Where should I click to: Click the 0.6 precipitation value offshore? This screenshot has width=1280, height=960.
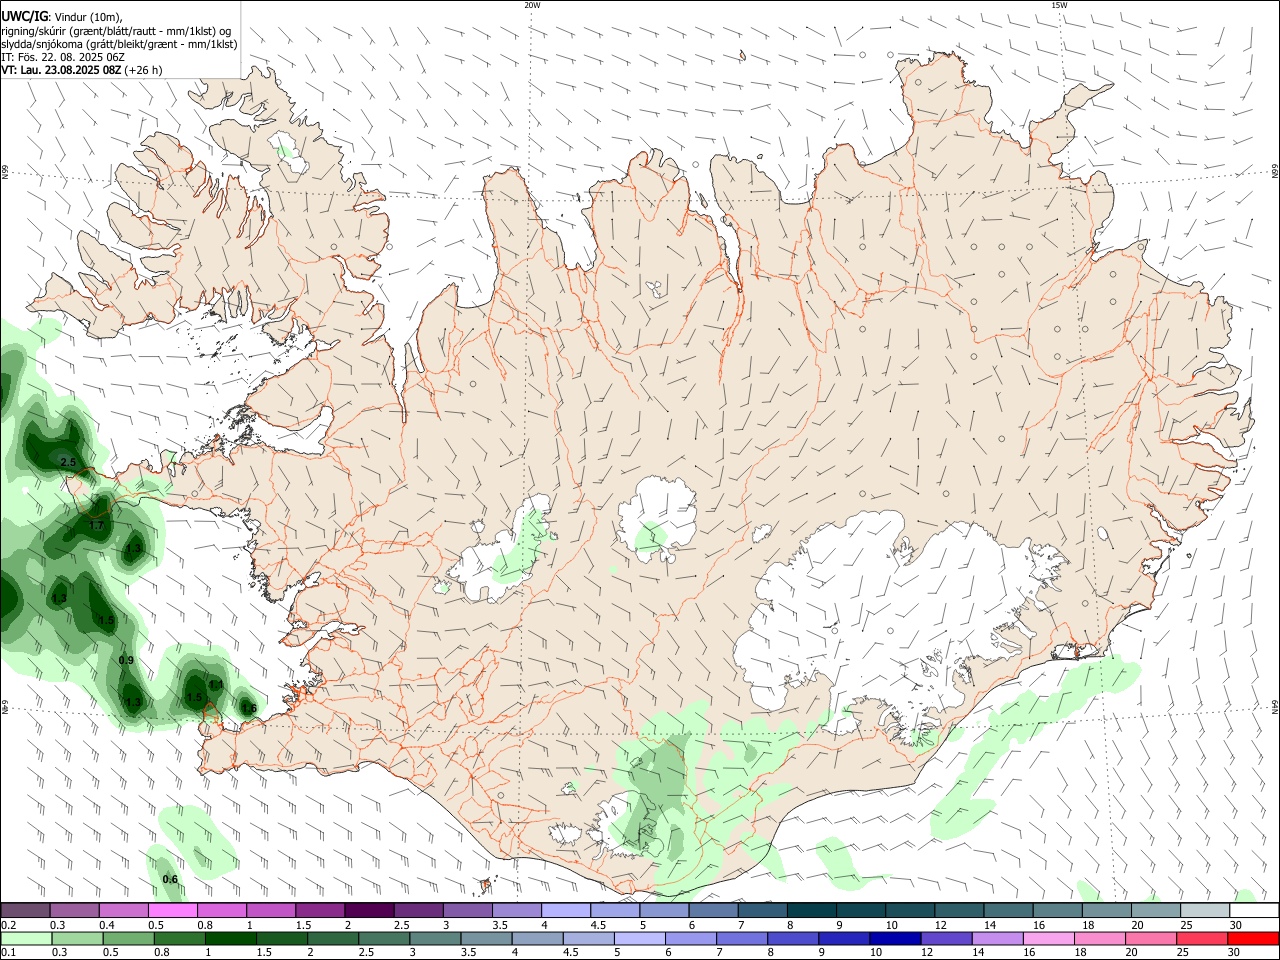coord(170,880)
